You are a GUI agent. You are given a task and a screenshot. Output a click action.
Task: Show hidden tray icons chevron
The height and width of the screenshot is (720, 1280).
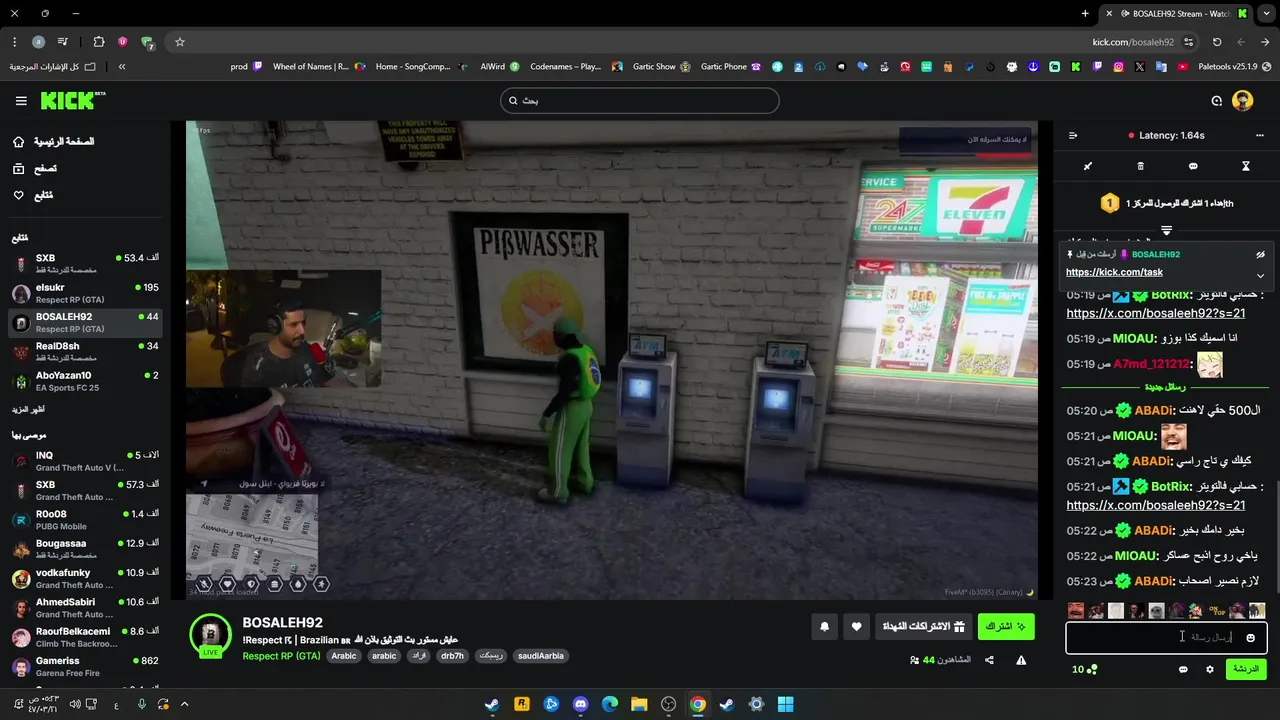(x=184, y=704)
